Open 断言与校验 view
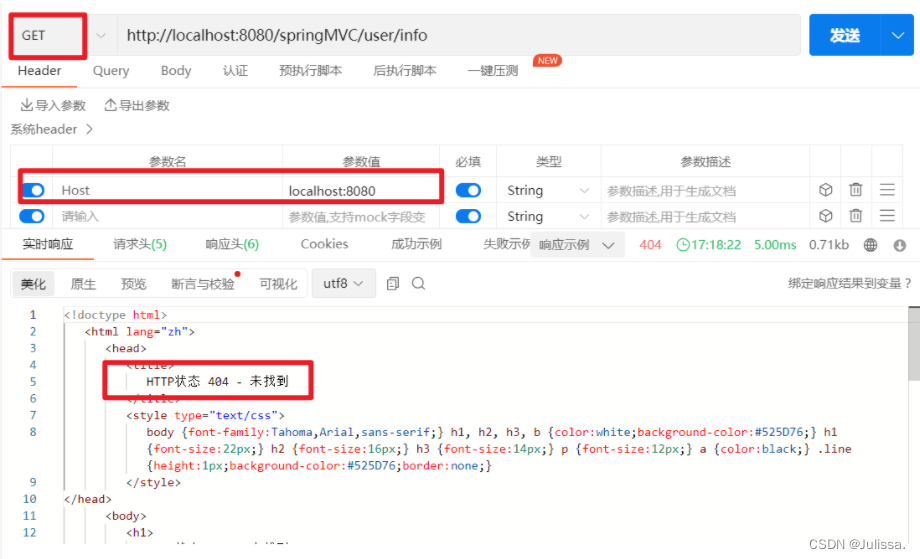The width and height of the screenshot is (920, 559). point(203,284)
